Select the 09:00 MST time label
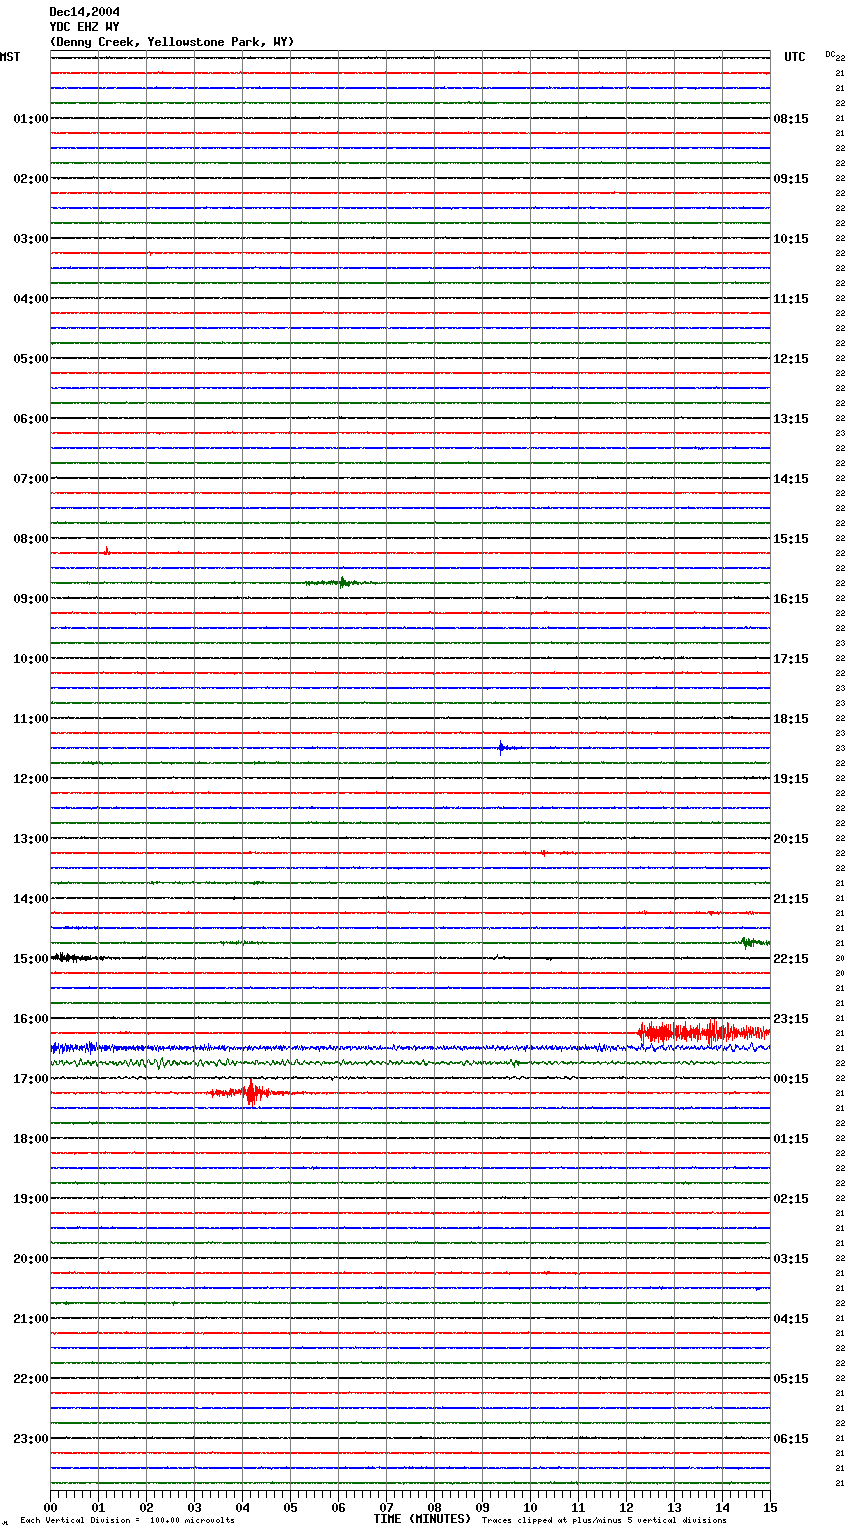850x1534 pixels. 31,599
